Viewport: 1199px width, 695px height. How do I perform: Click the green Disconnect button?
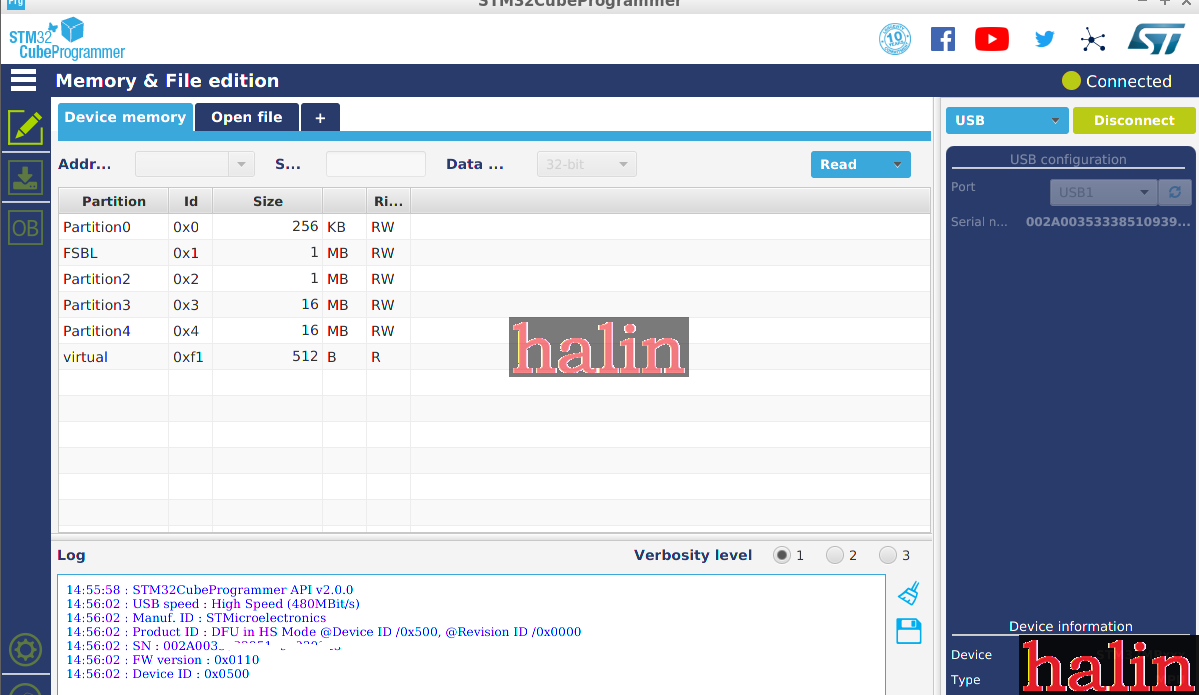click(1133, 121)
